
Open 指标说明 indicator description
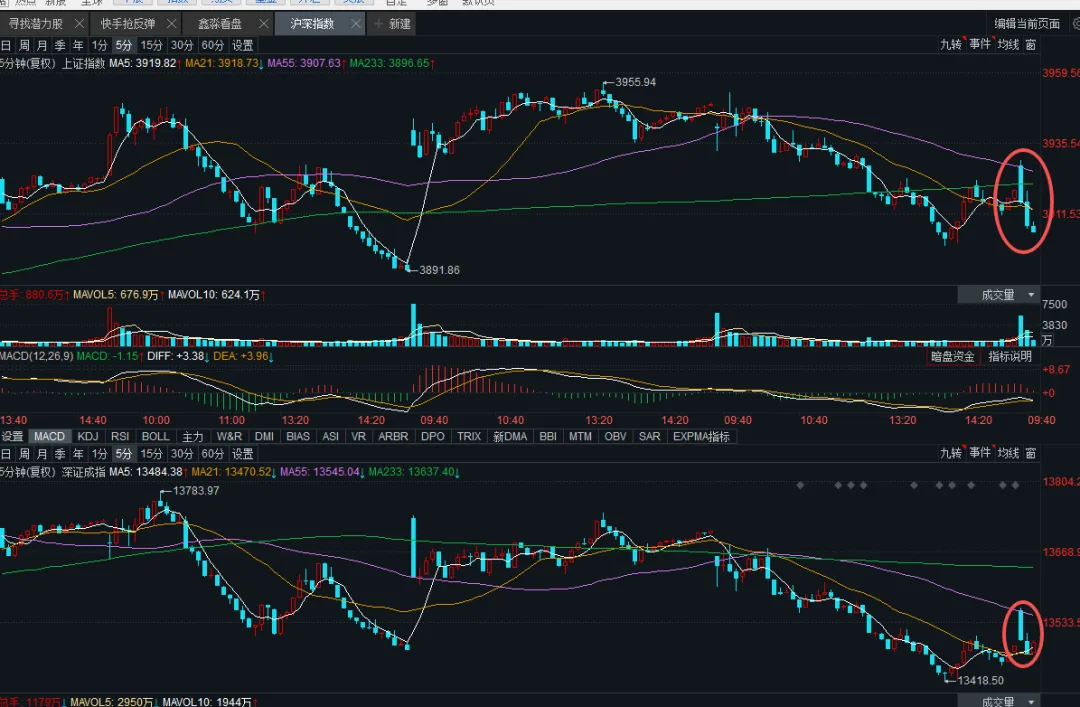[x=1010, y=356]
